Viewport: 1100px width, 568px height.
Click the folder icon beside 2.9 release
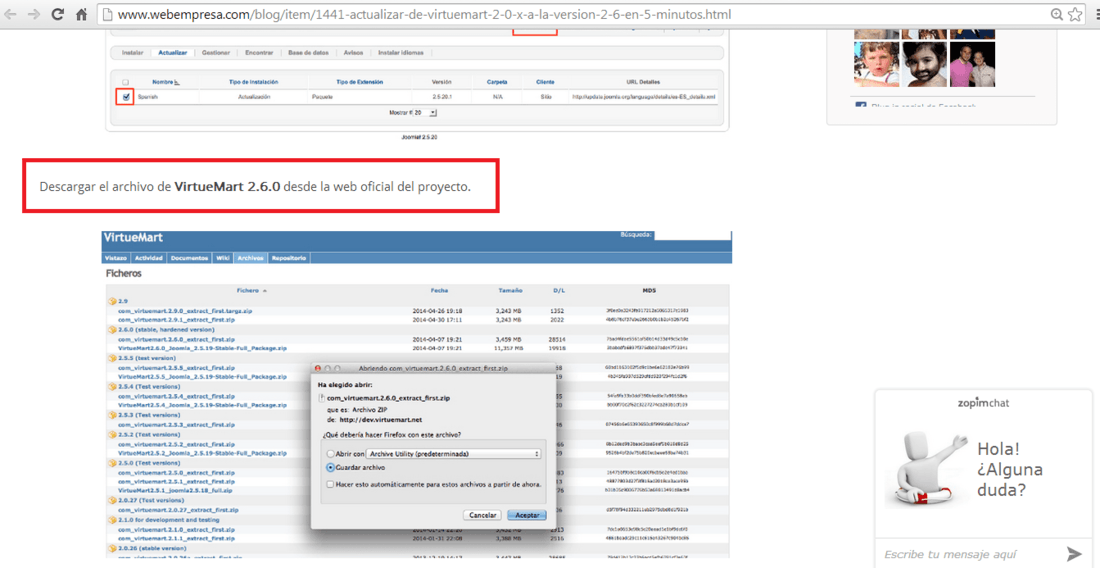point(112,301)
